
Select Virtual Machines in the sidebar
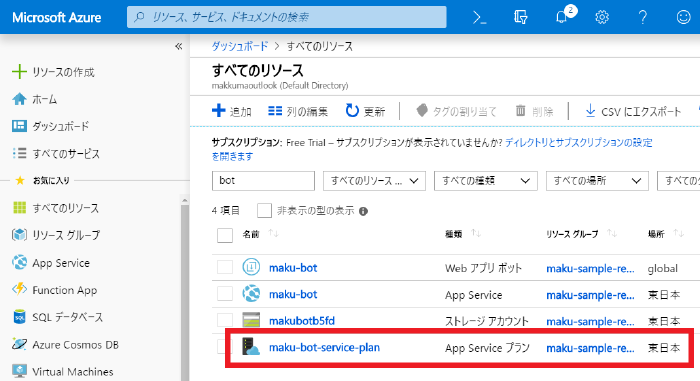[72, 372]
